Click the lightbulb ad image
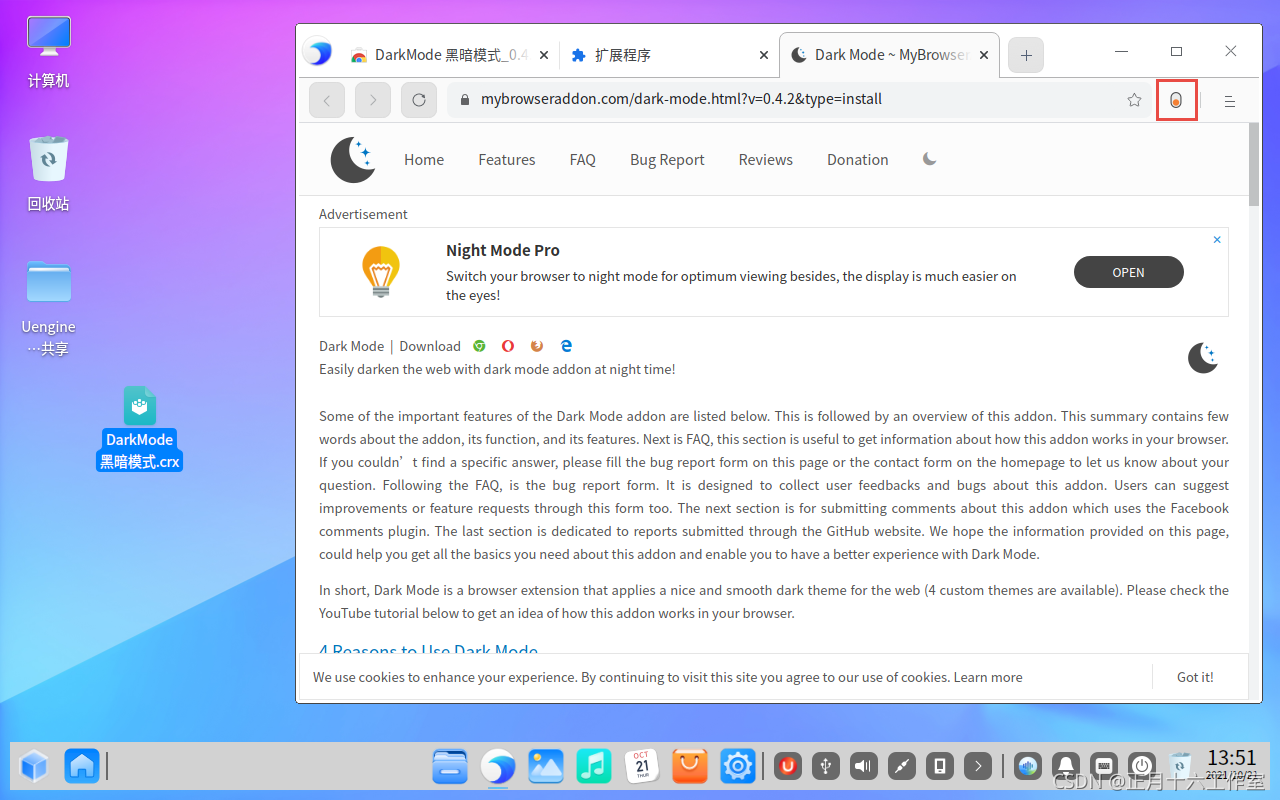Screen dimensions: 1280x800 [x=381, y=271]
